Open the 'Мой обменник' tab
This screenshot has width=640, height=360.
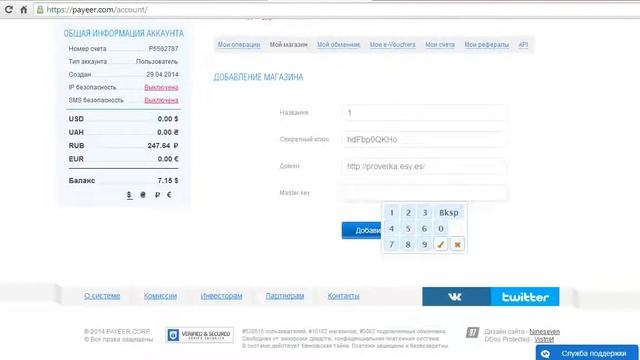pyautogui.click(x=338, y=44)
